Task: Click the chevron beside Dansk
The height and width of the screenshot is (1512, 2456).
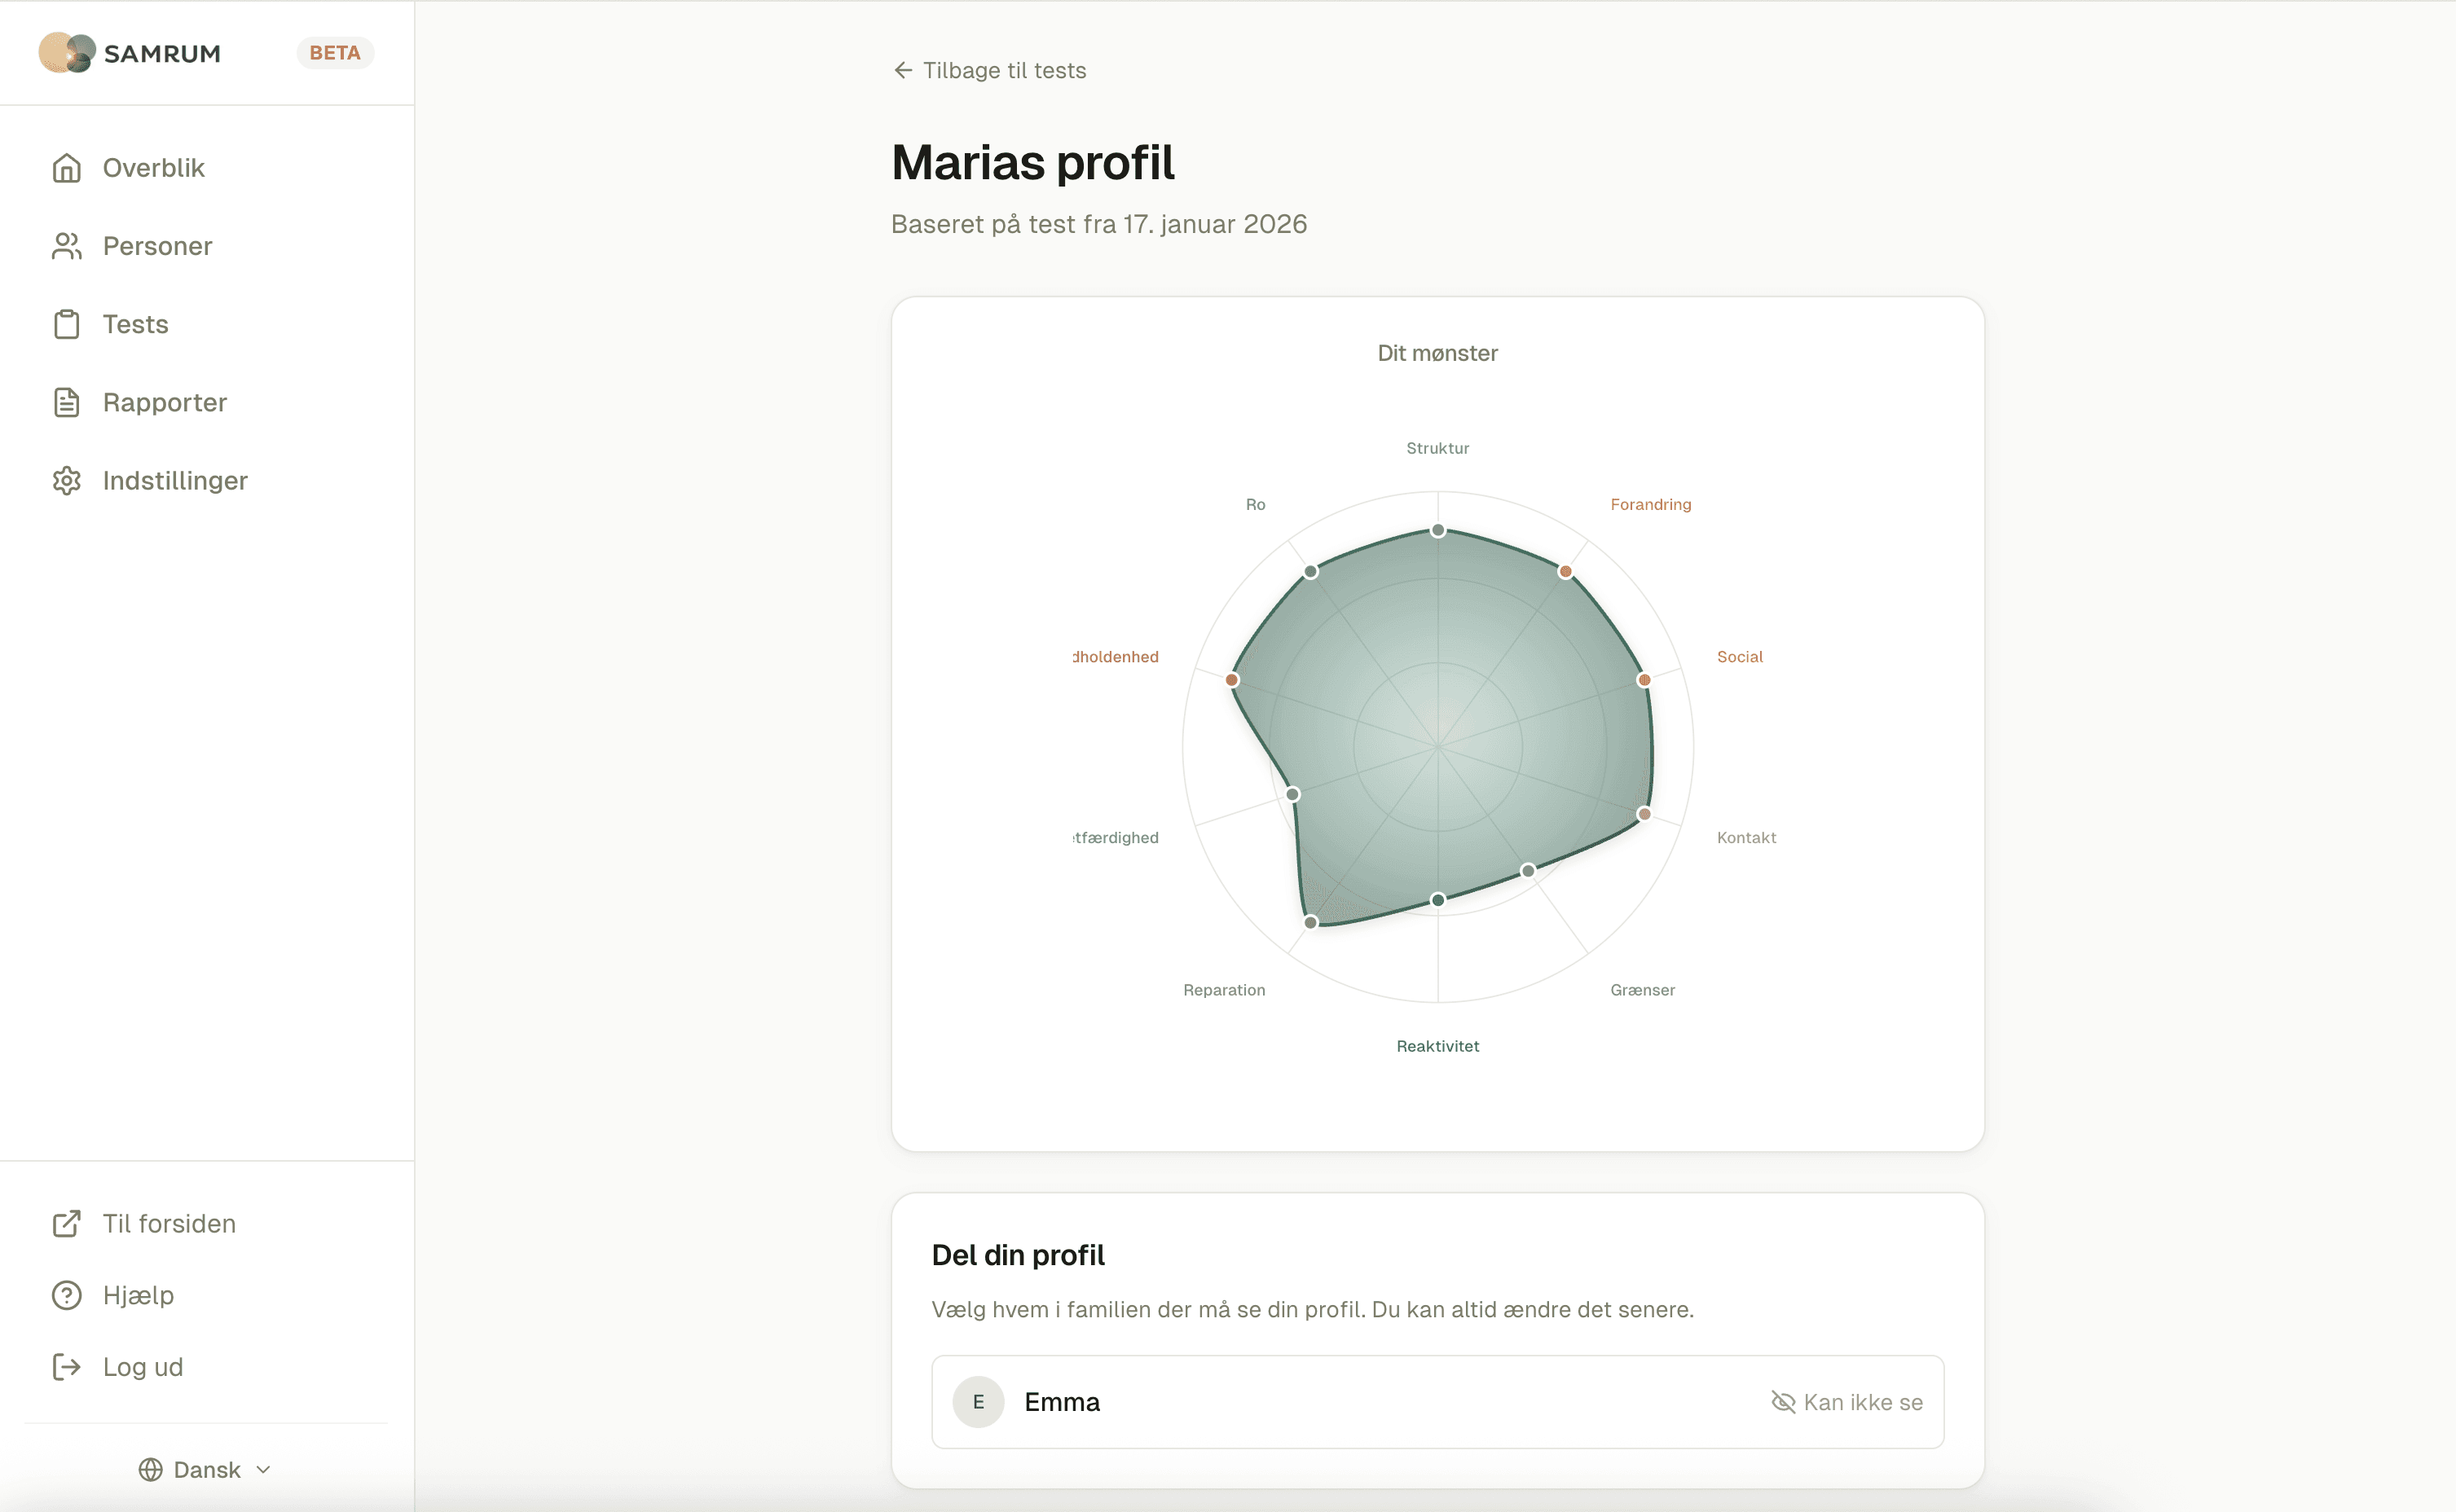Action: click(264, 1469)
